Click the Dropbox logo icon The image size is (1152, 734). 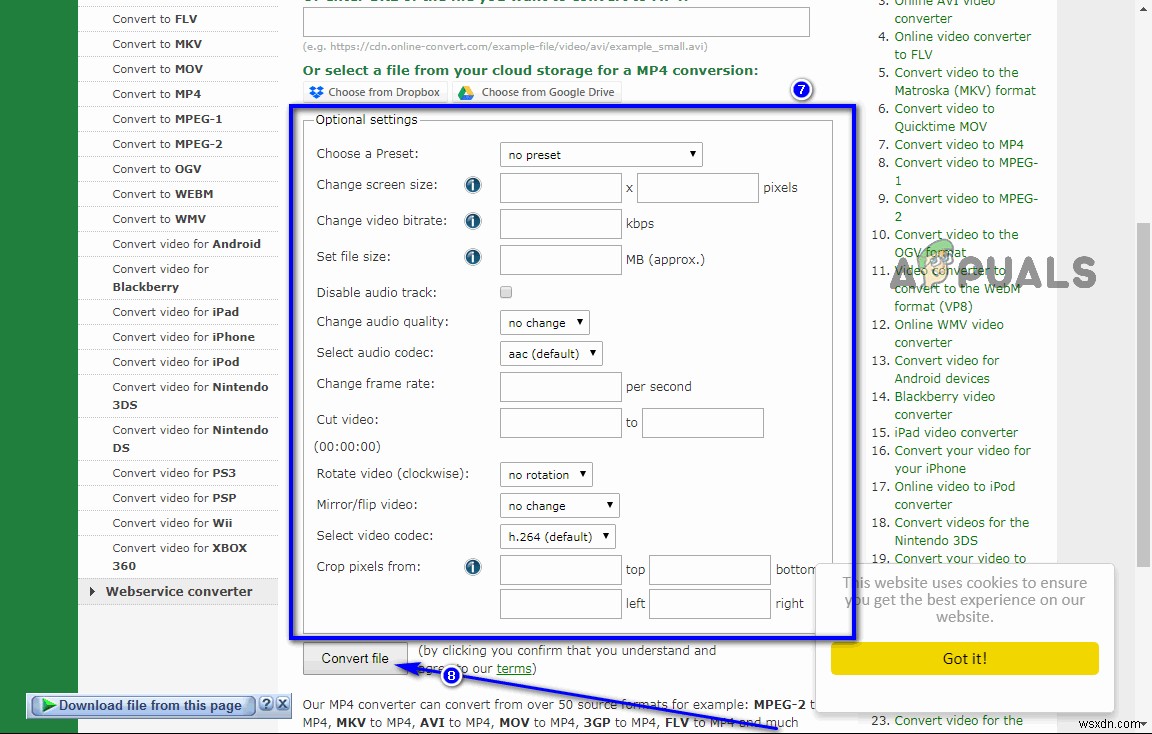pyautogui.click(x=317, y=93)
